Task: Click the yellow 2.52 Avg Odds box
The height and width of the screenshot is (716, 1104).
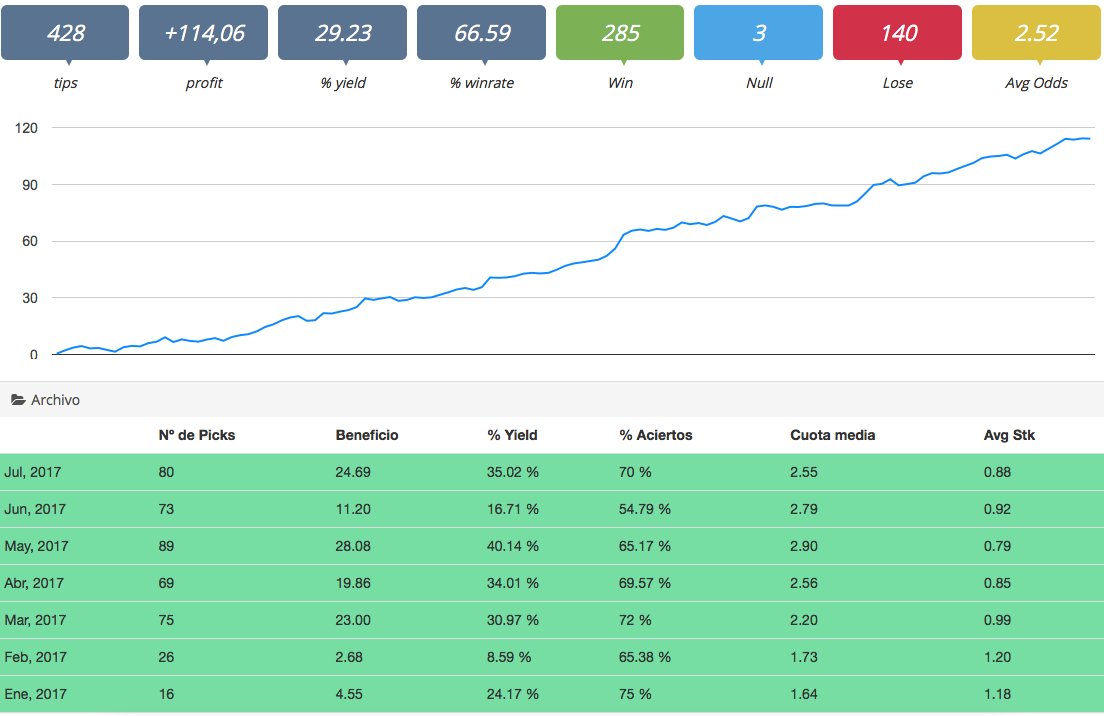Action: 1036,32
